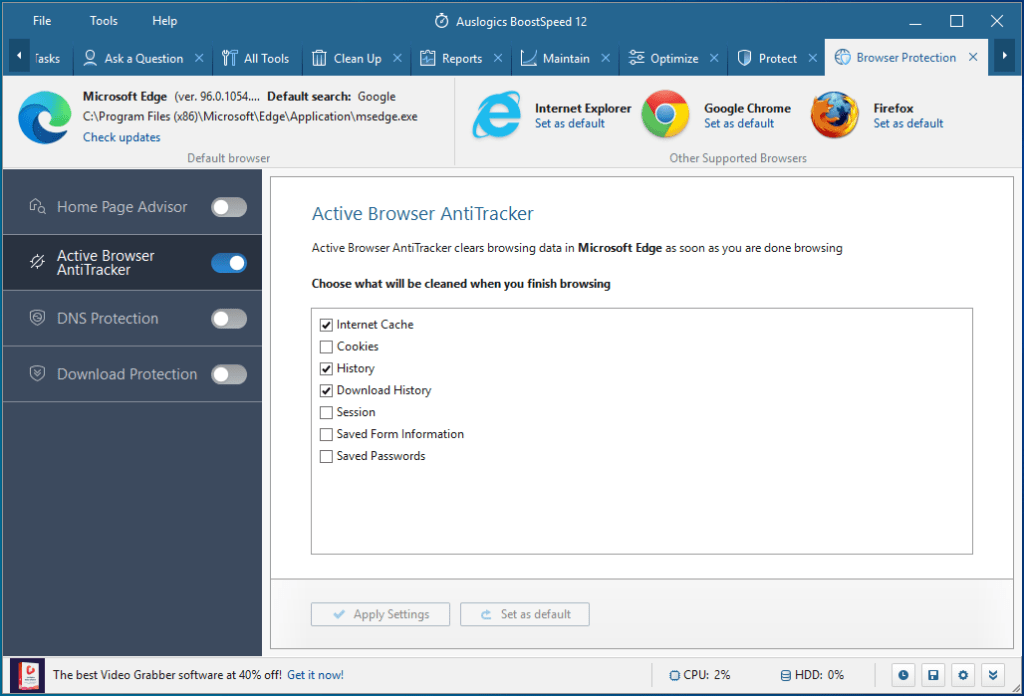Check the Cookies checkbox

[326, 346]
